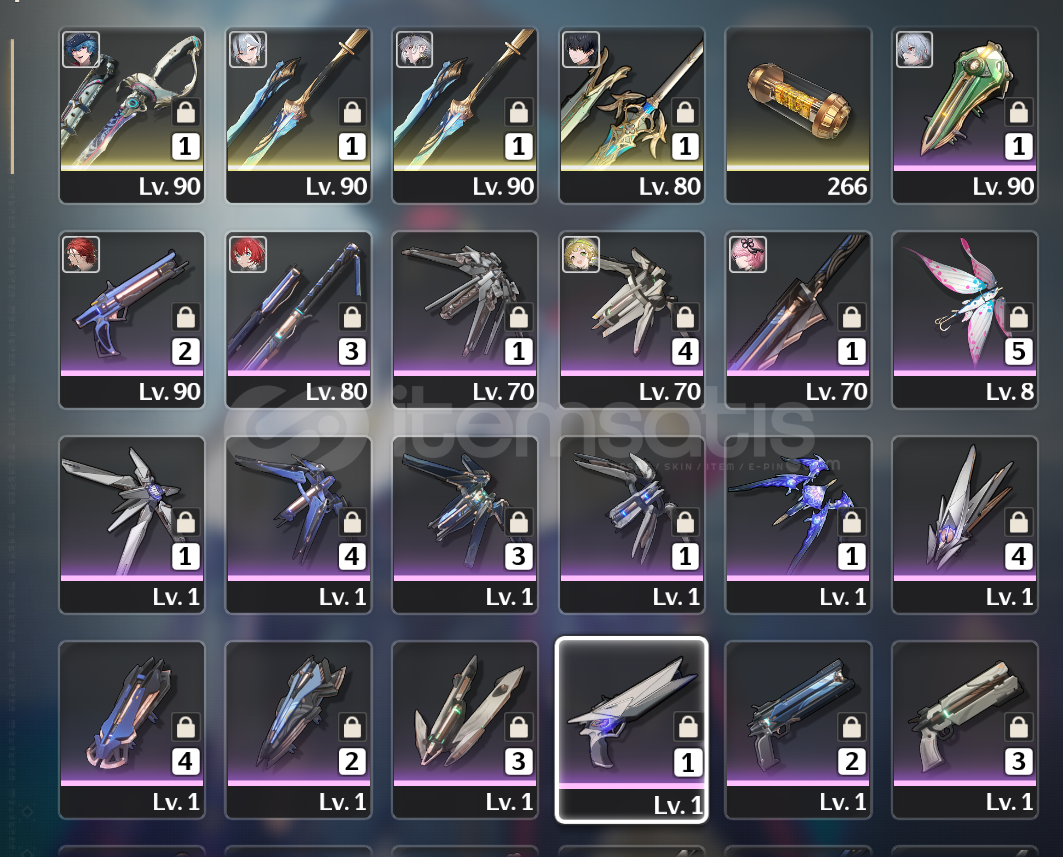Toggle lock on highlighted white pistol
The width and height of the screenshot is (1063, 857).
click(687, 725)
